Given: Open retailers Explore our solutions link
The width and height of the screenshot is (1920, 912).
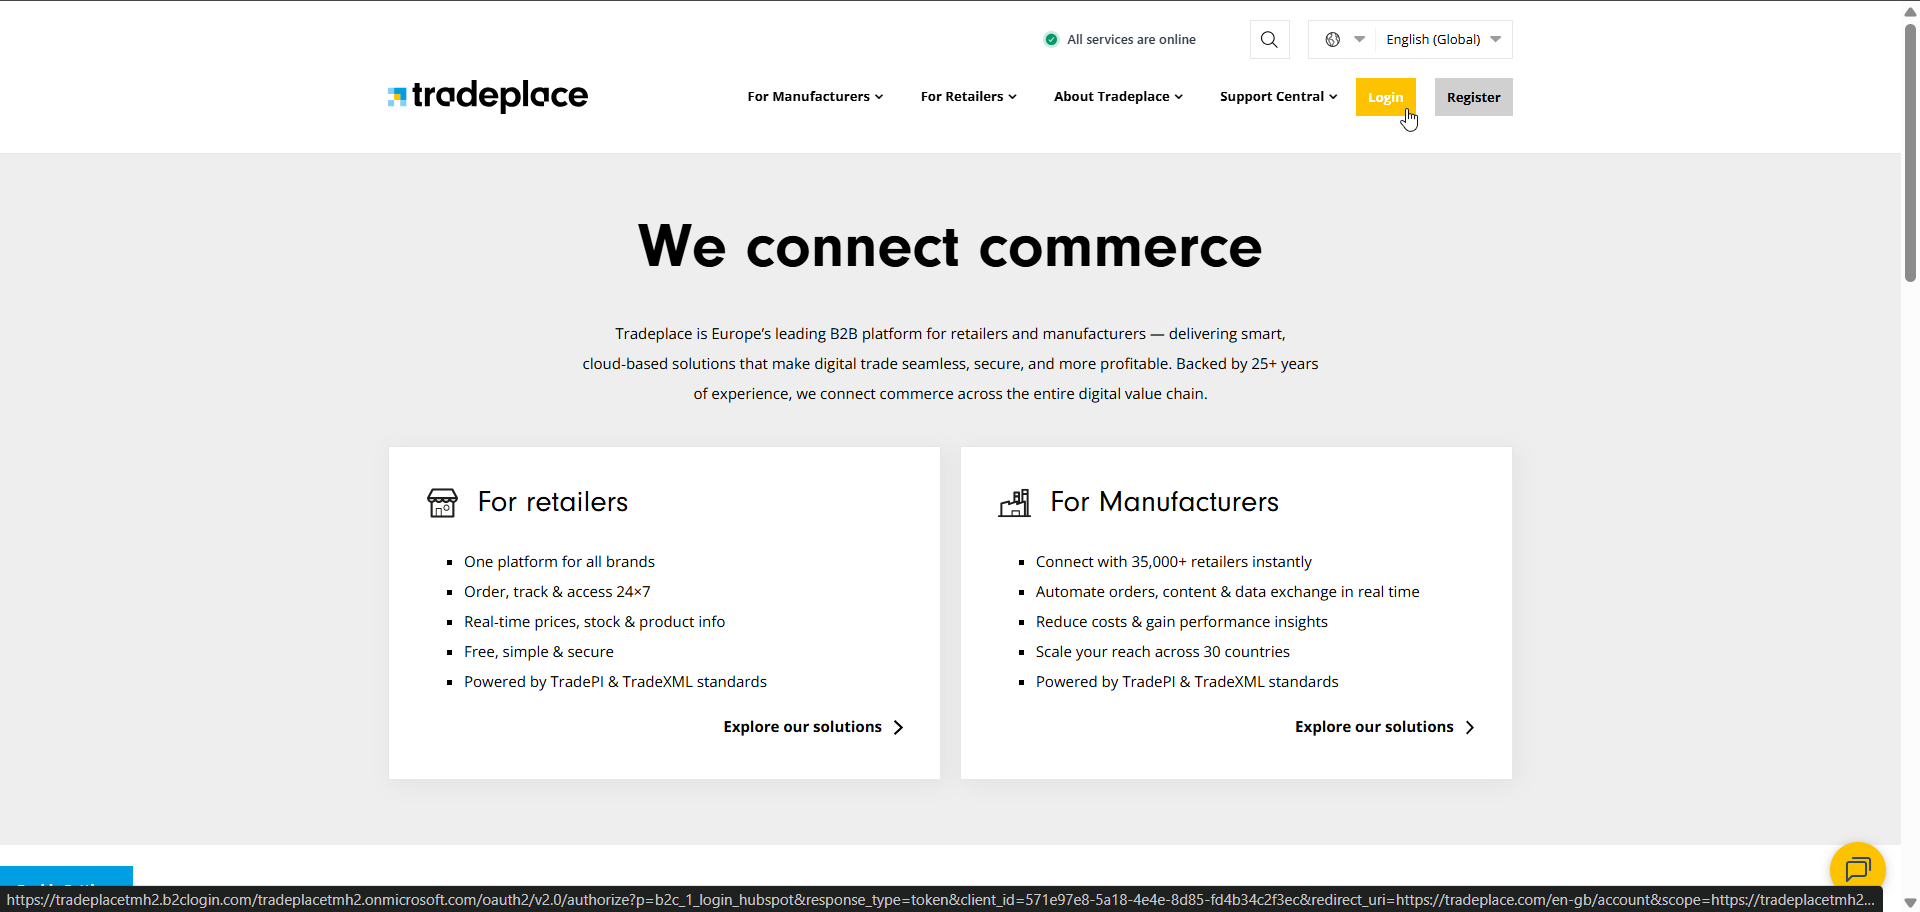Looking at the screenshot, I should (x=802, y=727).
